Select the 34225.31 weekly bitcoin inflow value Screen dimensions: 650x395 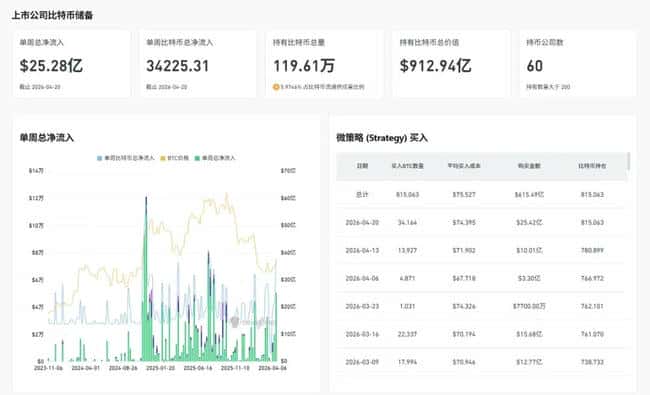(x=177, y=65)
